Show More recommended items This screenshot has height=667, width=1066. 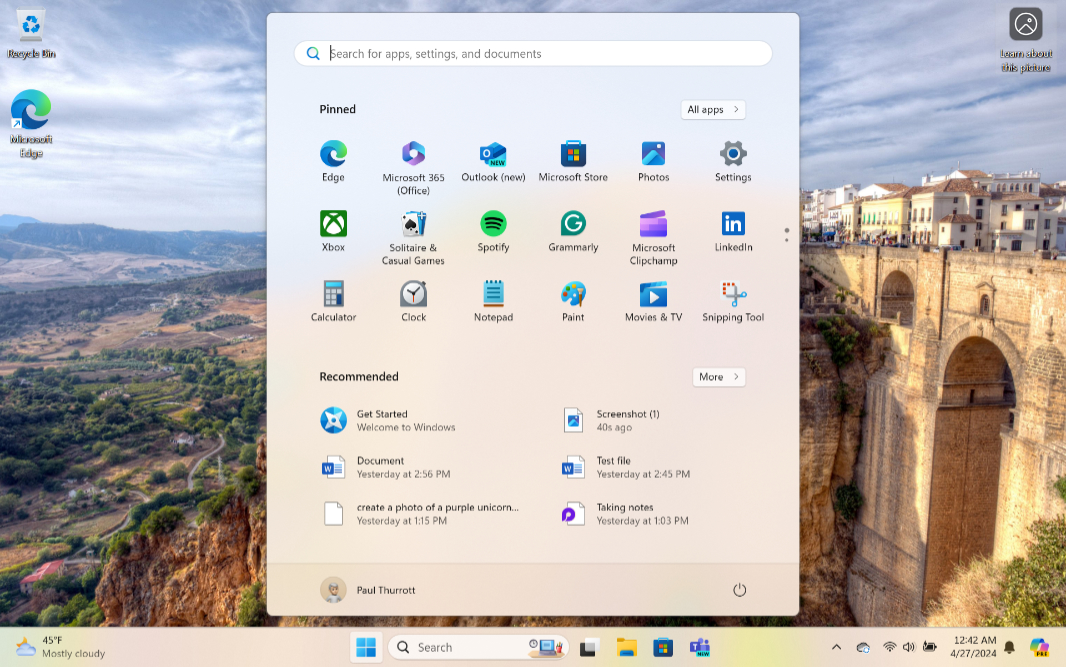click(718, 377)
